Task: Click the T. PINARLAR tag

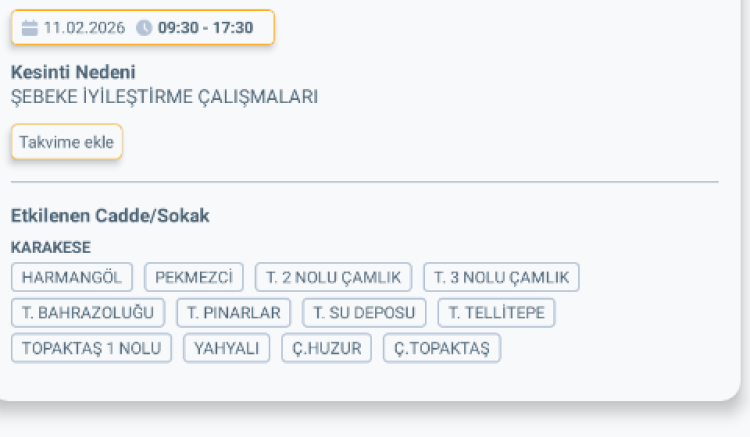Action: click(234, 312)
